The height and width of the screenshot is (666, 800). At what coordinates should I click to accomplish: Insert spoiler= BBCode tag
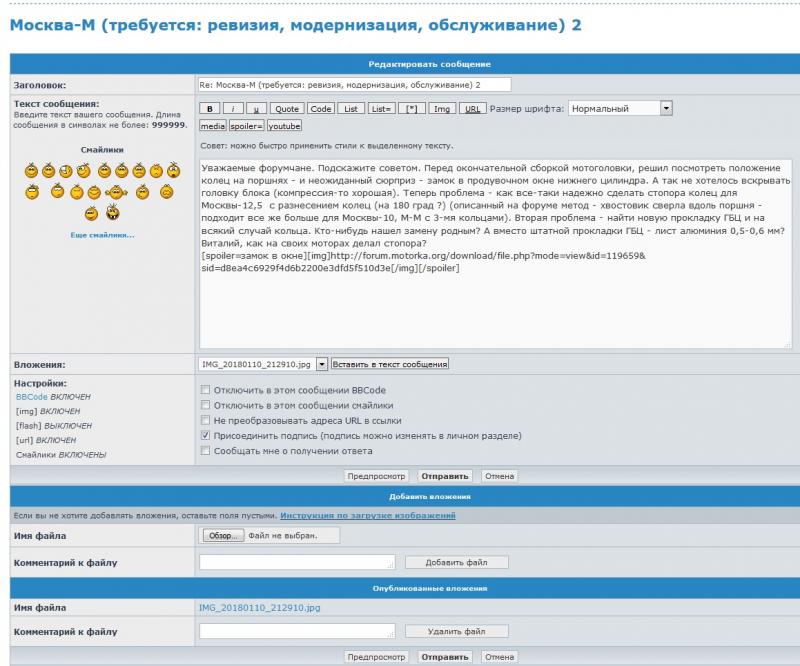[x=246, y=126]
